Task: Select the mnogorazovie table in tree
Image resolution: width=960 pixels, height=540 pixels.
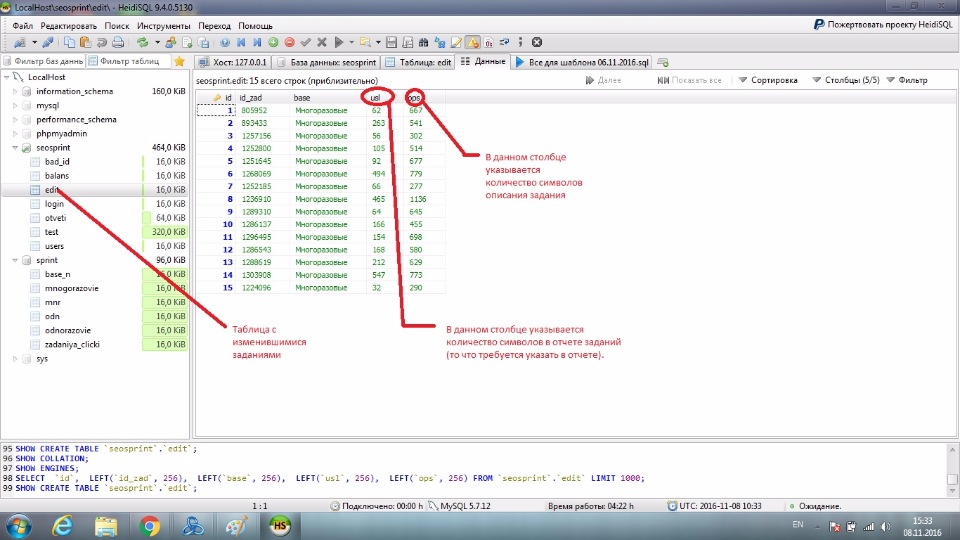Action: pyautogui.click(x=71, y=288)
